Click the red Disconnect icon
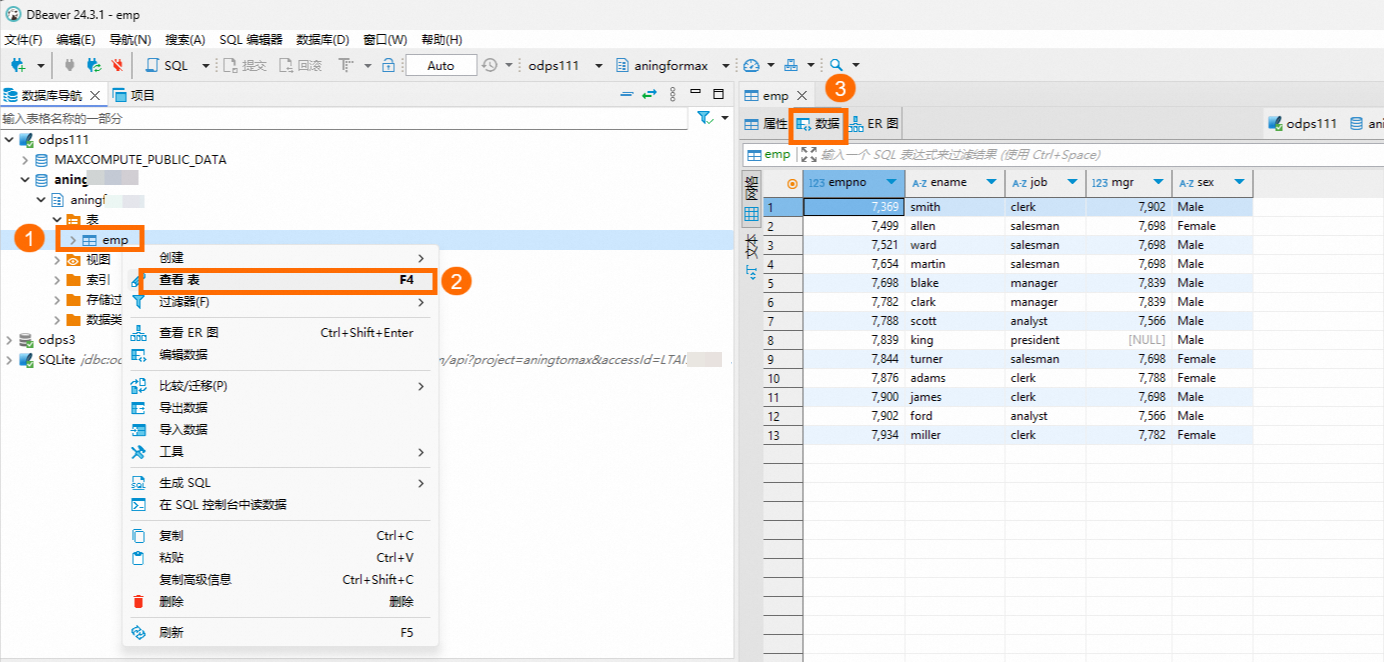Viewport: 1384px width, 662px height. tap(118, 65)
